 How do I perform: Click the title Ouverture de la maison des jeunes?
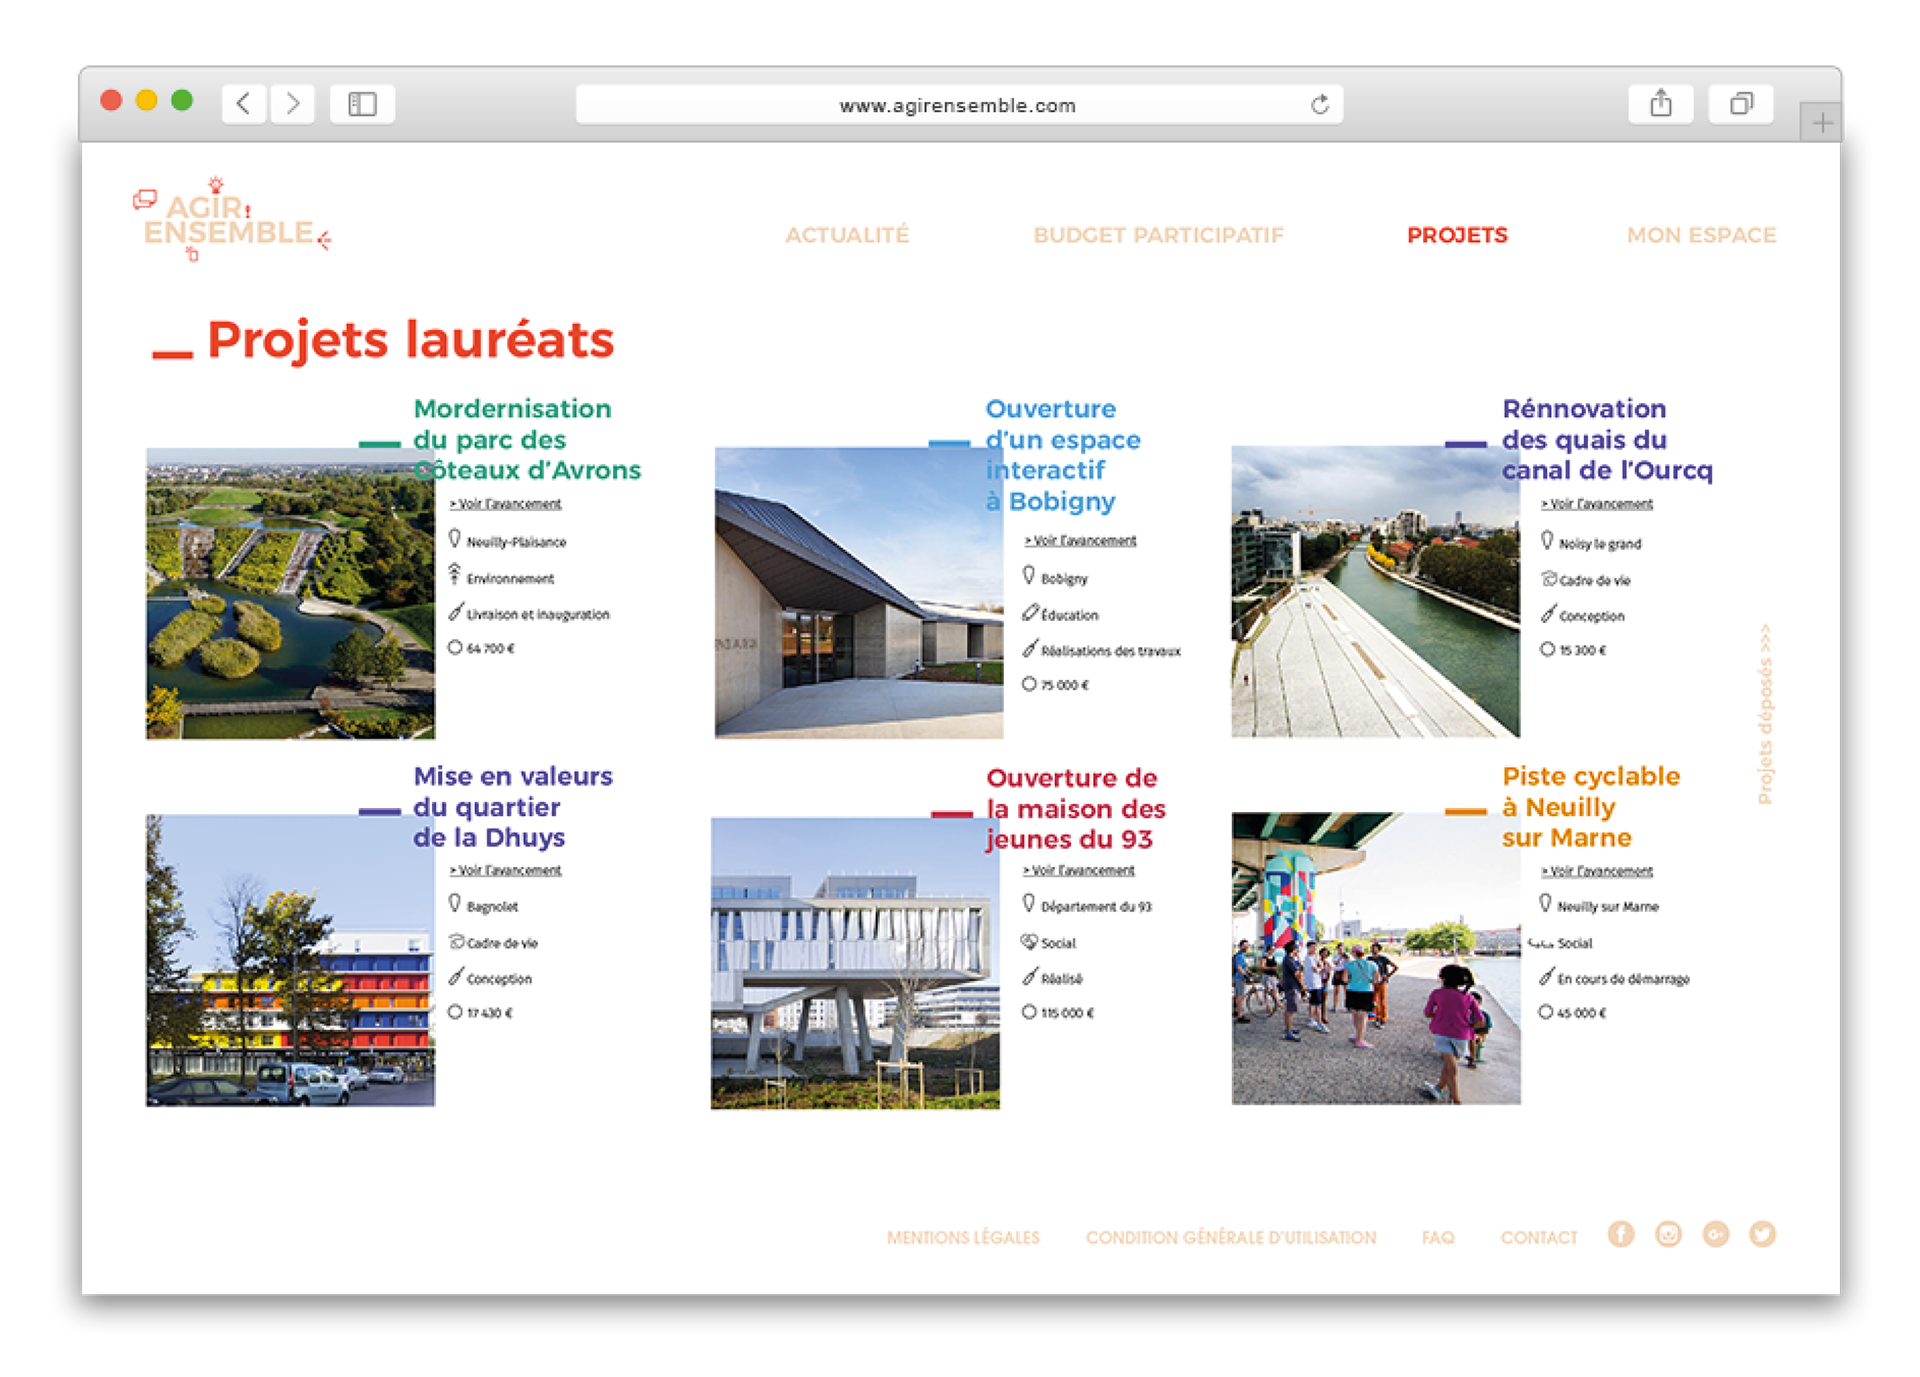click(x=1076, y=808)
